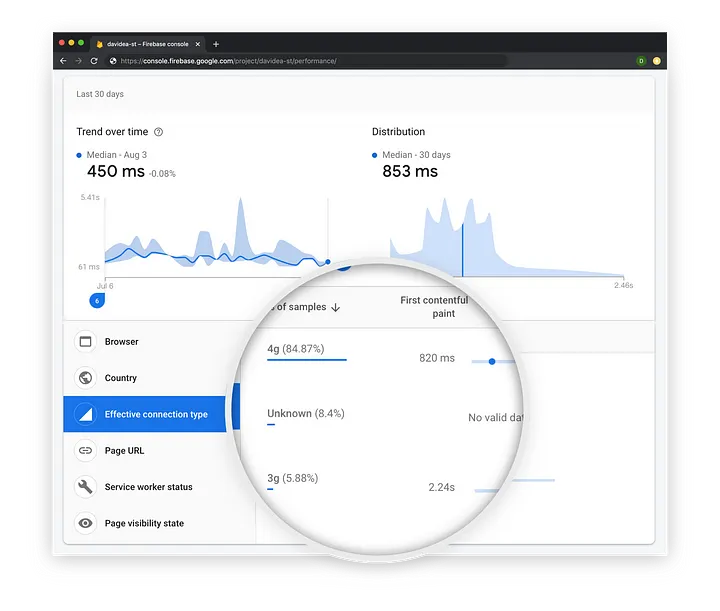Screen dimensions: 720x611
Task: Click the Country globe icon
Action: [85, 378]
